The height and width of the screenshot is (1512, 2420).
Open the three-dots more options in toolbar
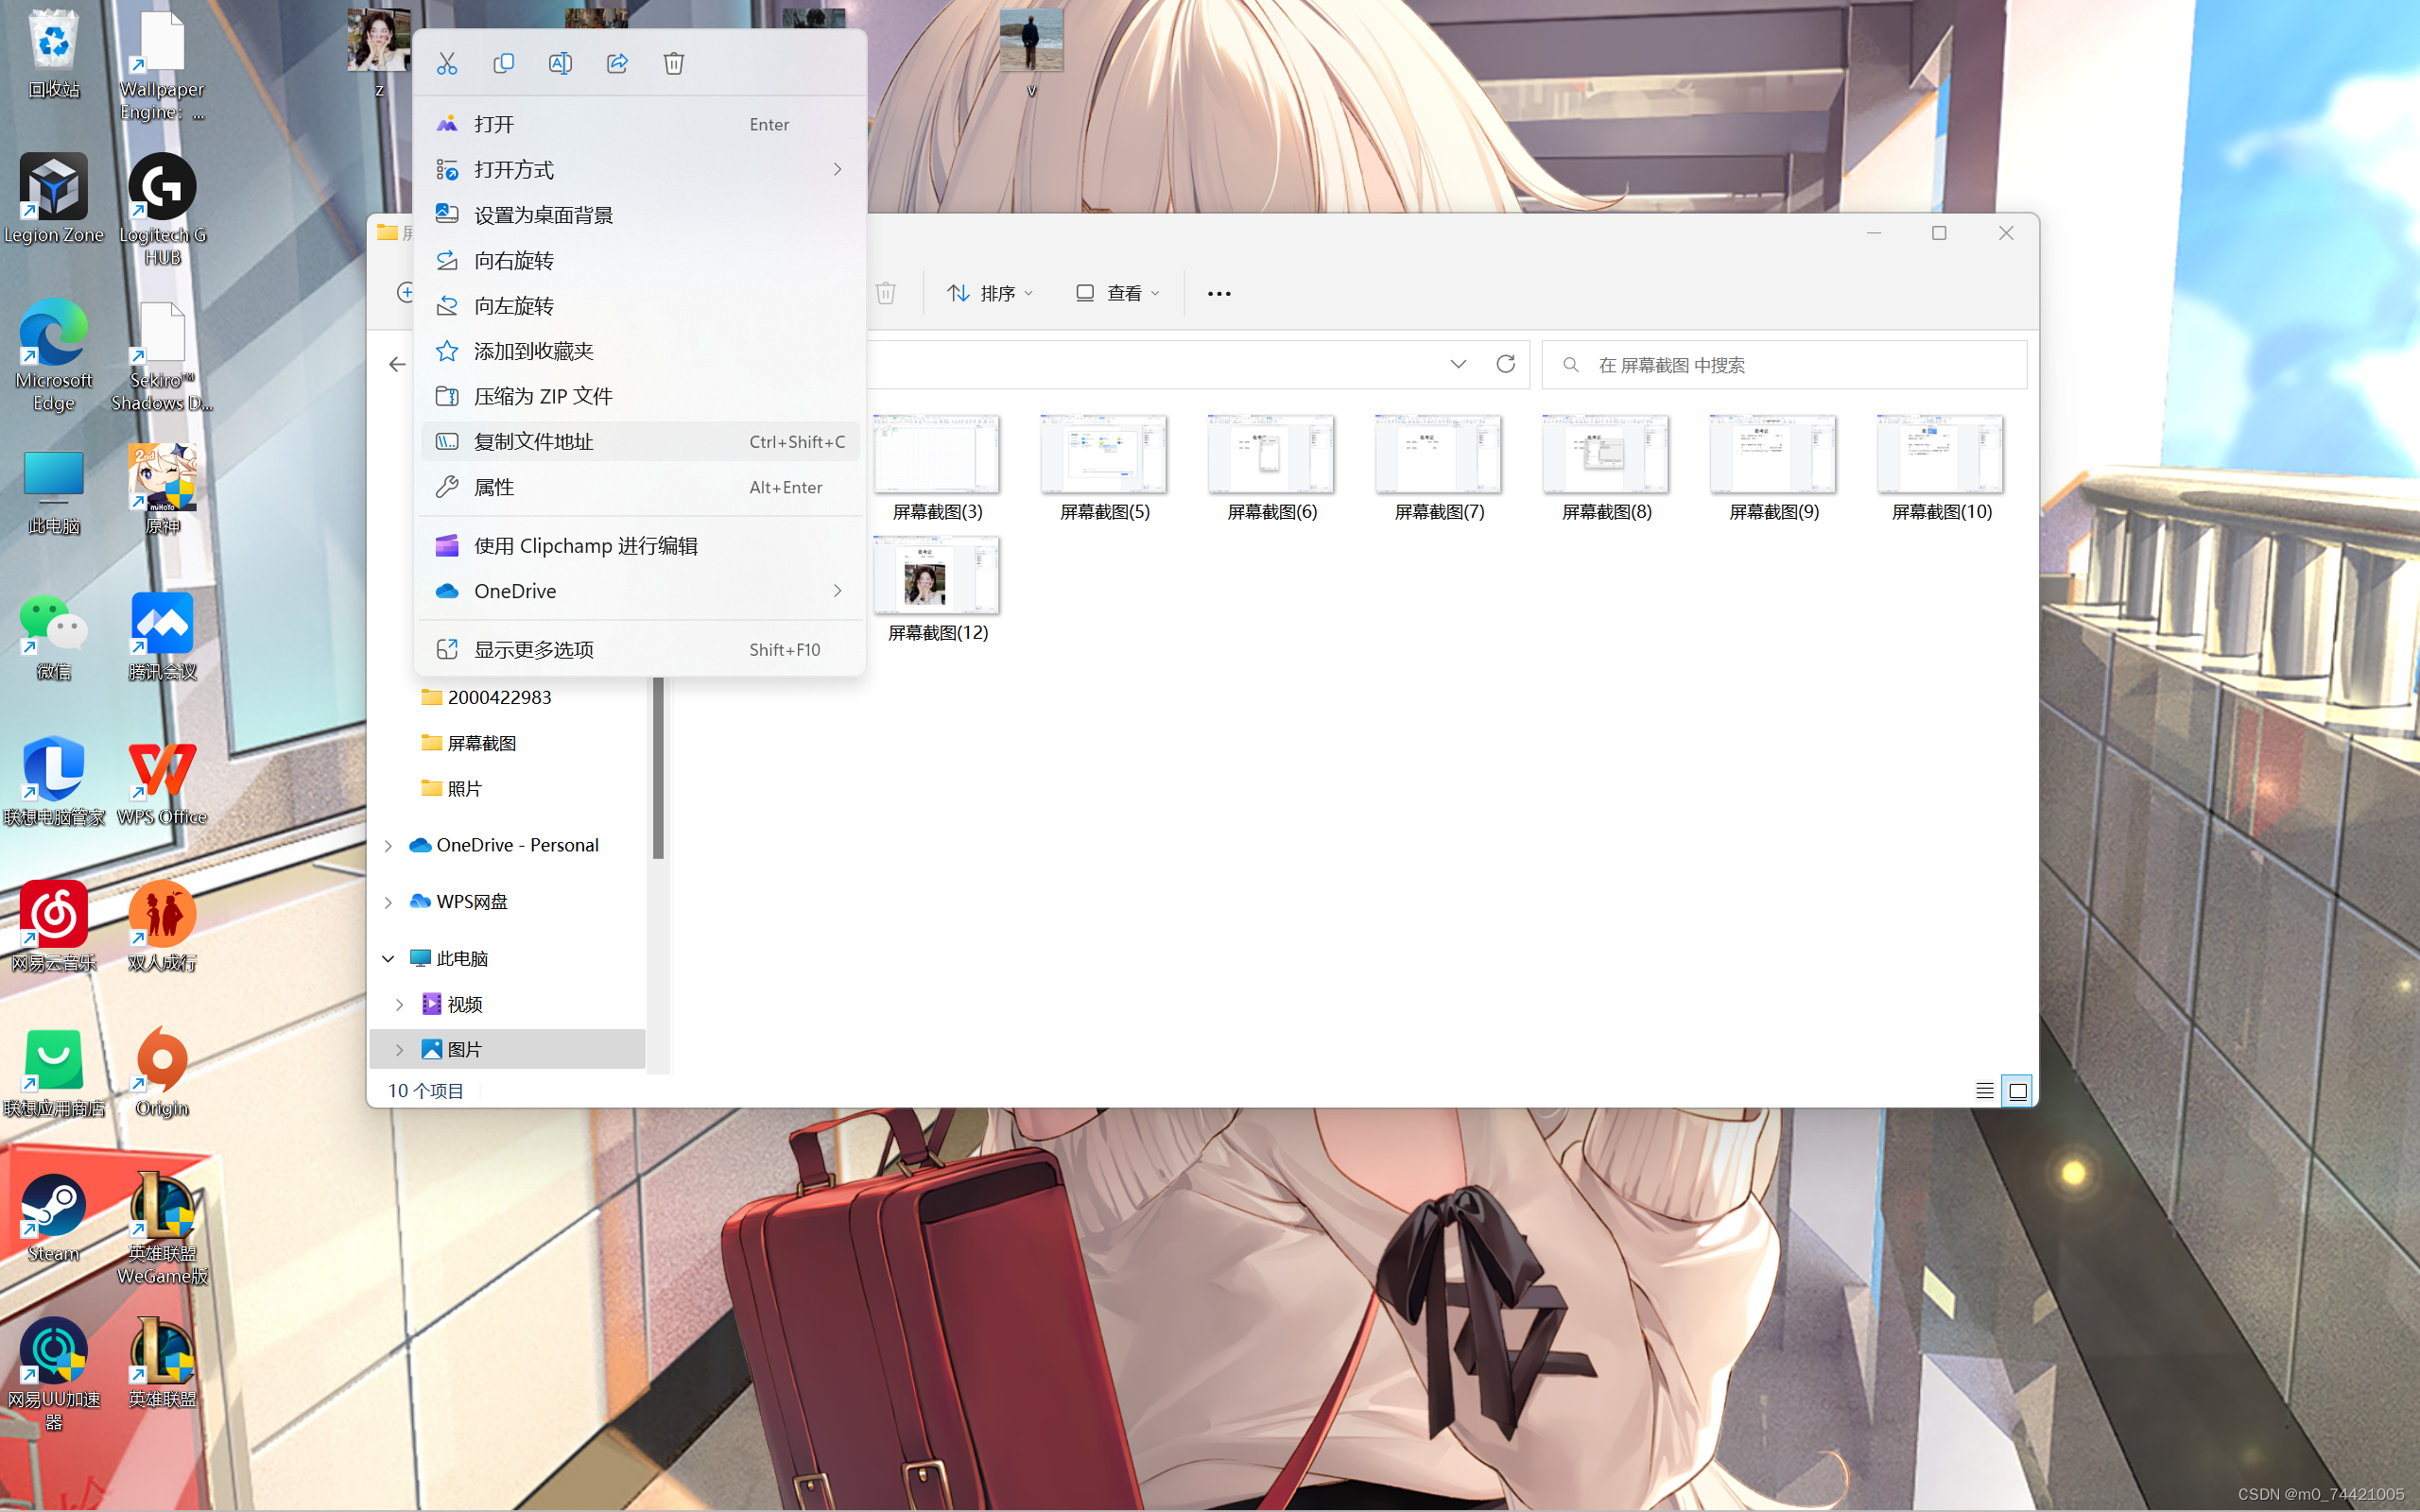(1218, 293)
